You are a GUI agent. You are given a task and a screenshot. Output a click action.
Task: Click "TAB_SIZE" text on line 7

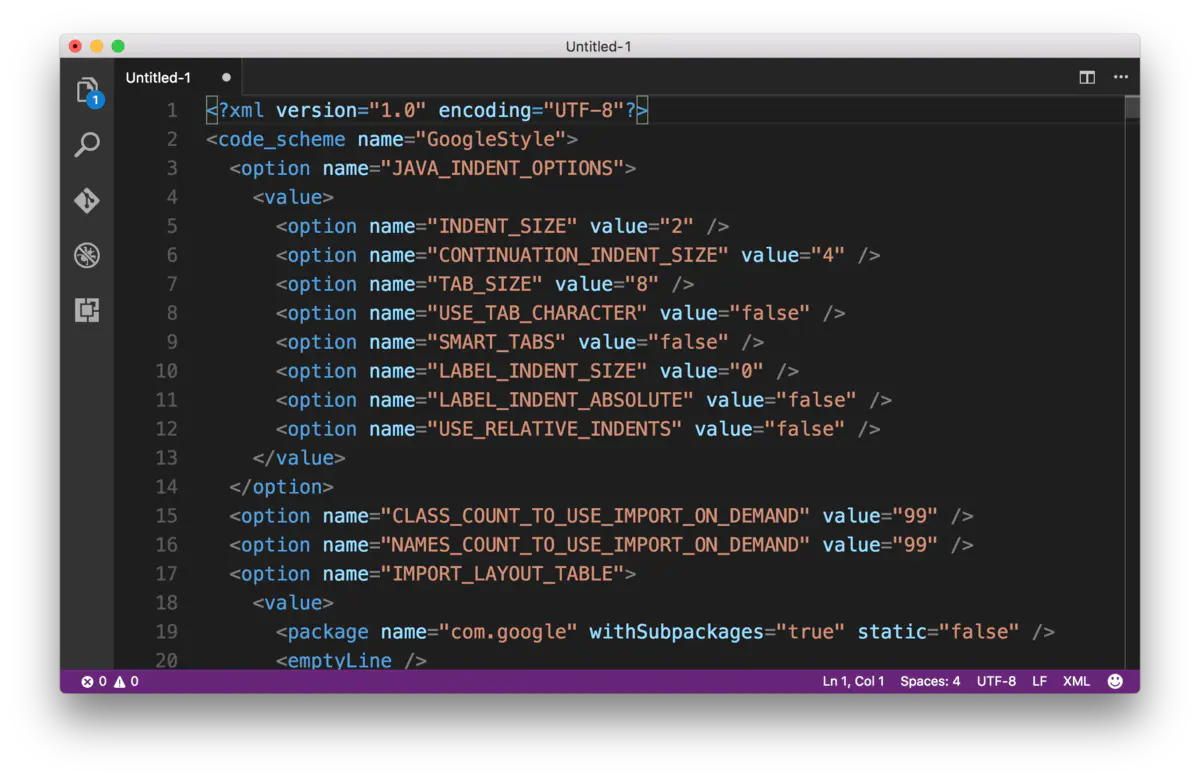(x=485, y=285)
